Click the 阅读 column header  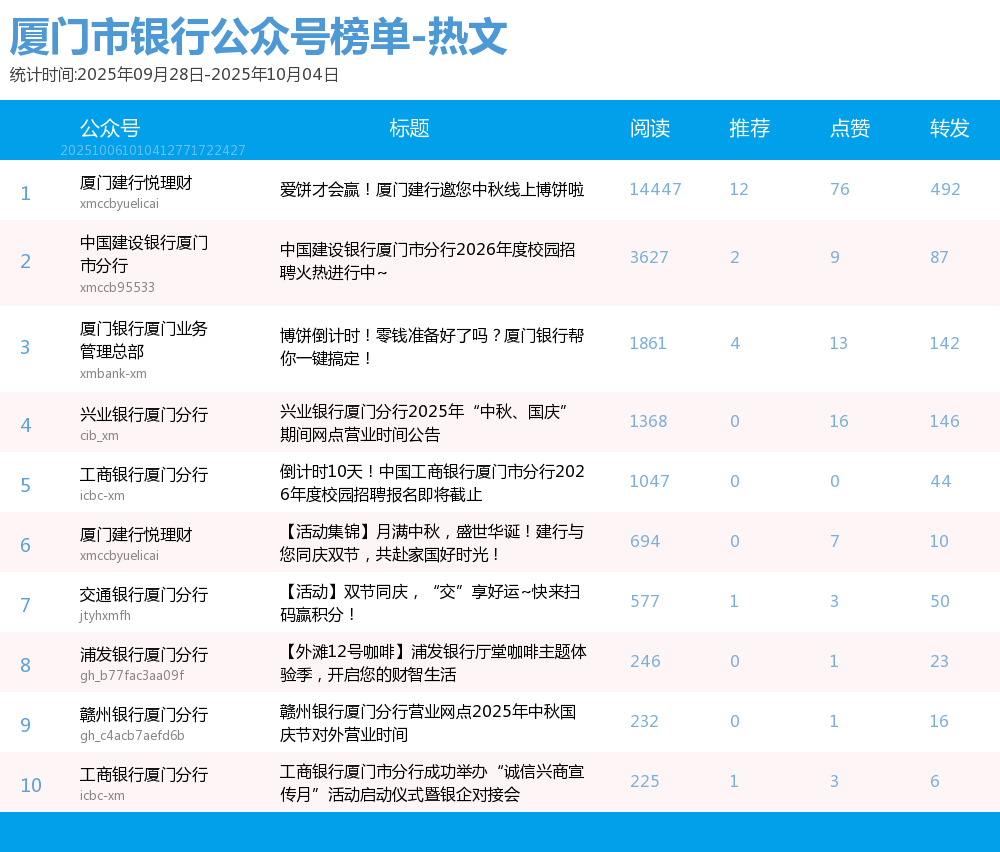click(650, 128)
